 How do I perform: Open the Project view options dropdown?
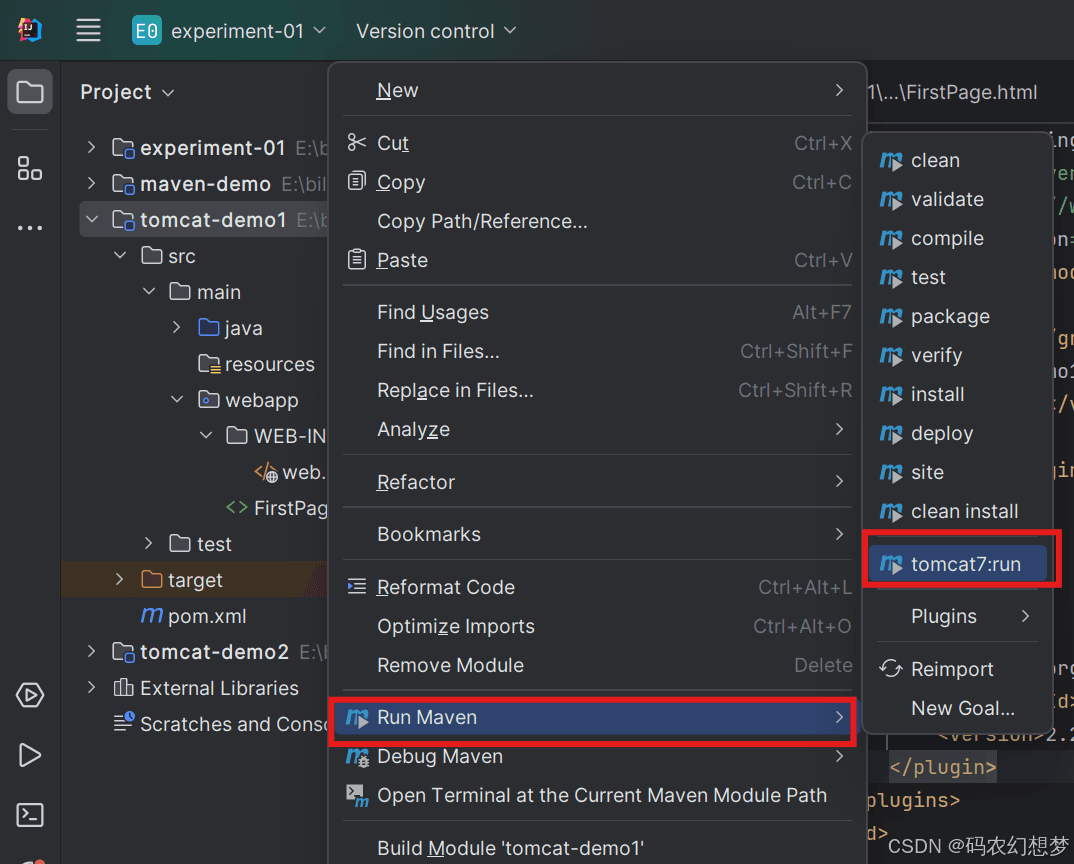[168, 93]
